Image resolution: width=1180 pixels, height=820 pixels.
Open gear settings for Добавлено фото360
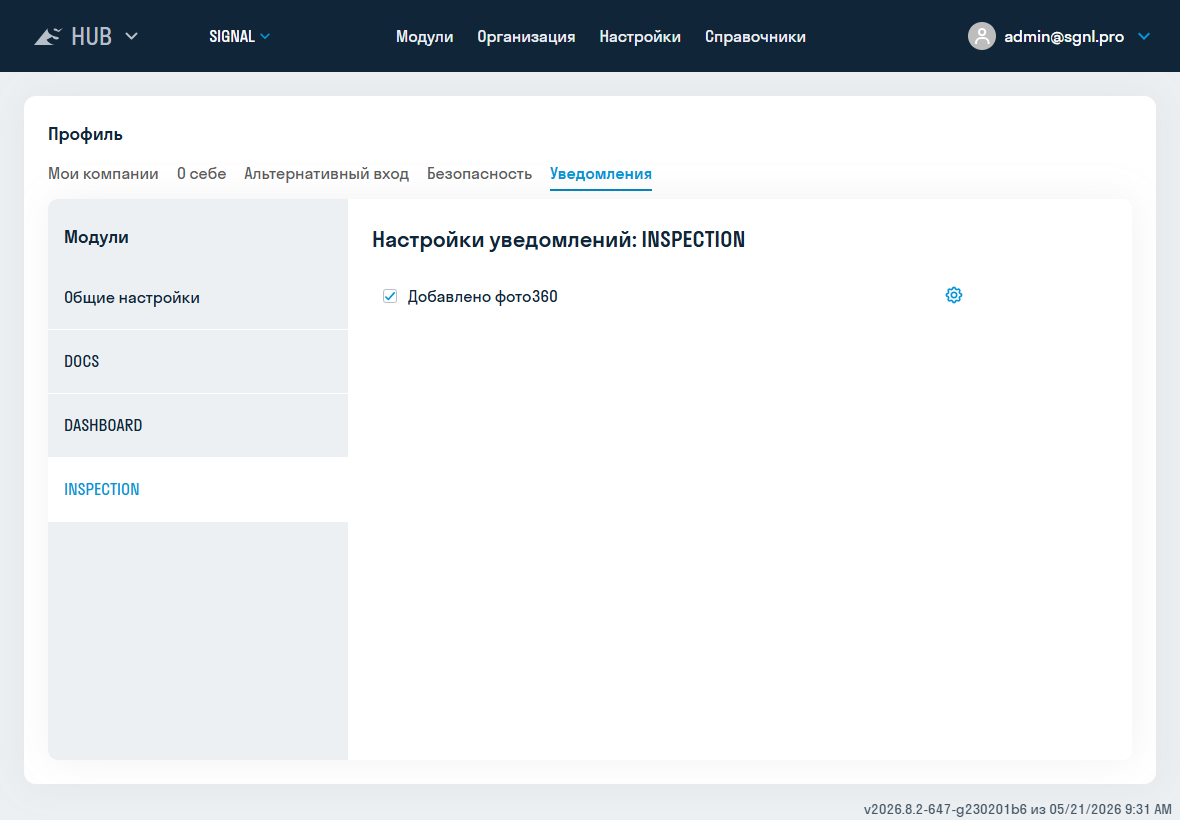953,295
